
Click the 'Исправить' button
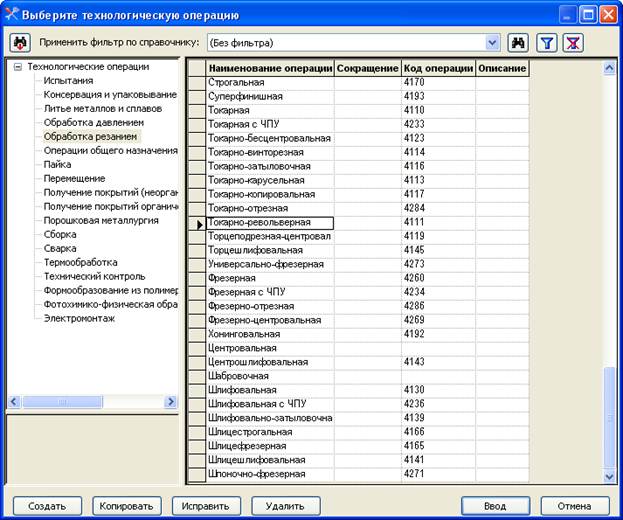pyautogui.click(x=206, y=506)
